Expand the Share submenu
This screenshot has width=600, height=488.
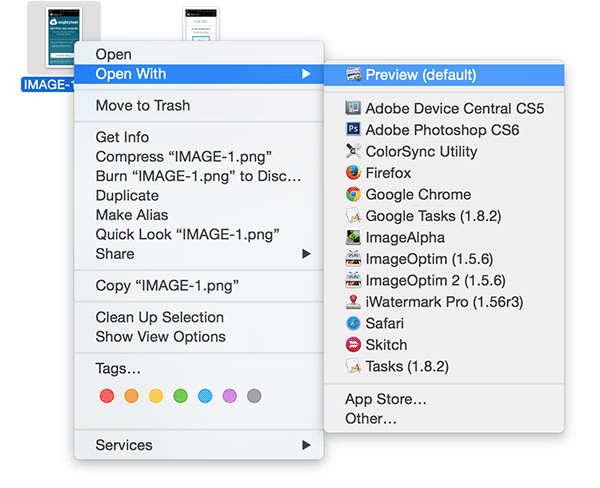[x=305, y=254]
